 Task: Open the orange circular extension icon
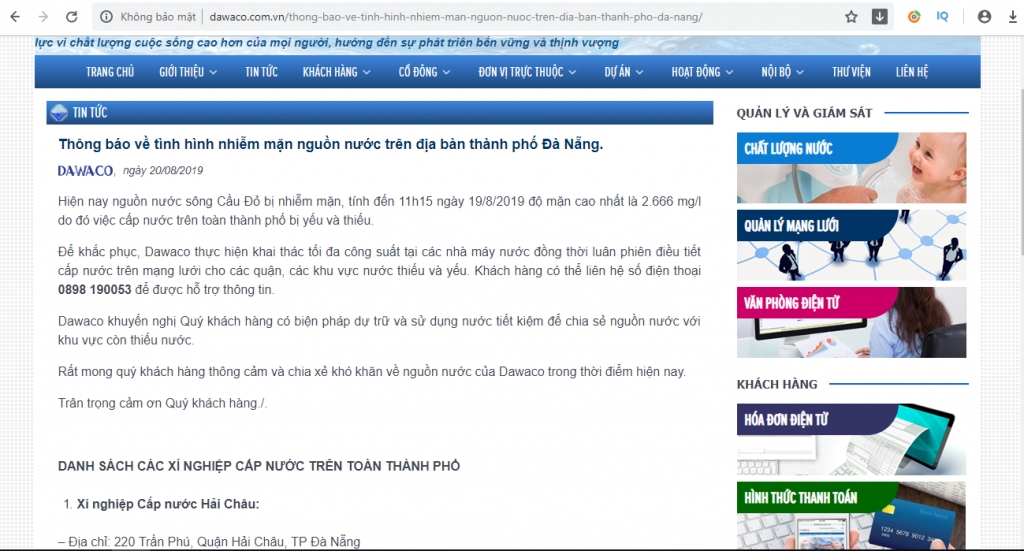[x=914, y=17]
